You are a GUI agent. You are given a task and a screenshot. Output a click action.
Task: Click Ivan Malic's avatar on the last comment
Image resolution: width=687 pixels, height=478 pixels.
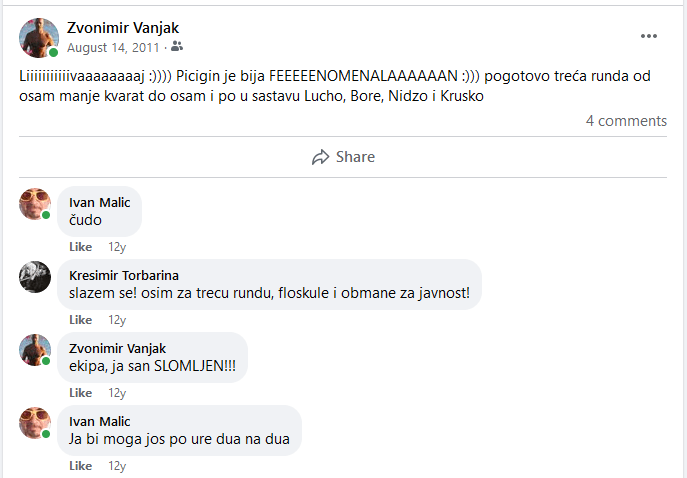(x=35, y=423)
